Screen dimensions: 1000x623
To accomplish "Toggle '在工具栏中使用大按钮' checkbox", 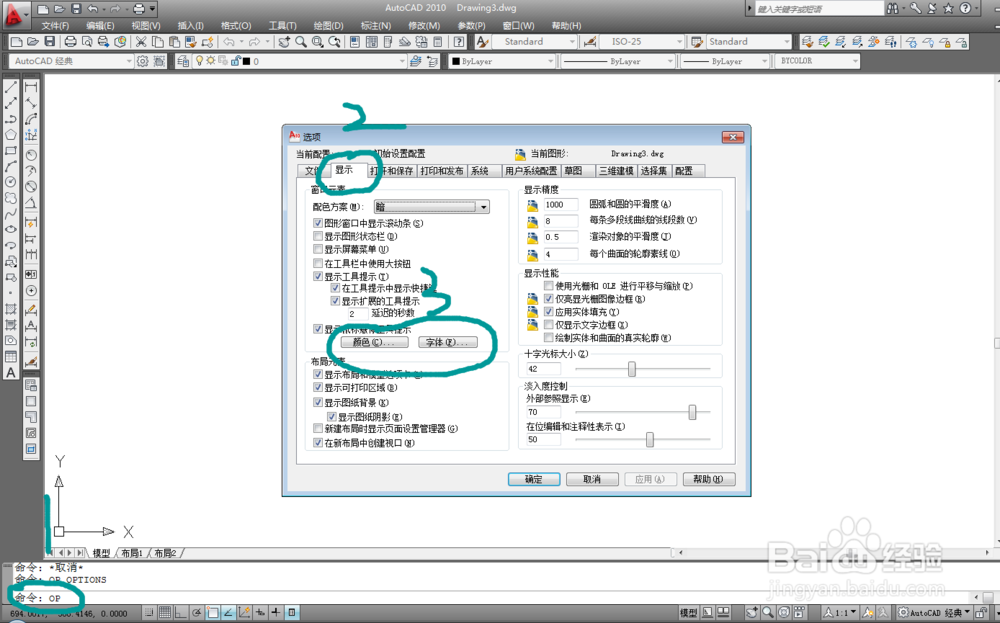I will click(x=318, y=263).
